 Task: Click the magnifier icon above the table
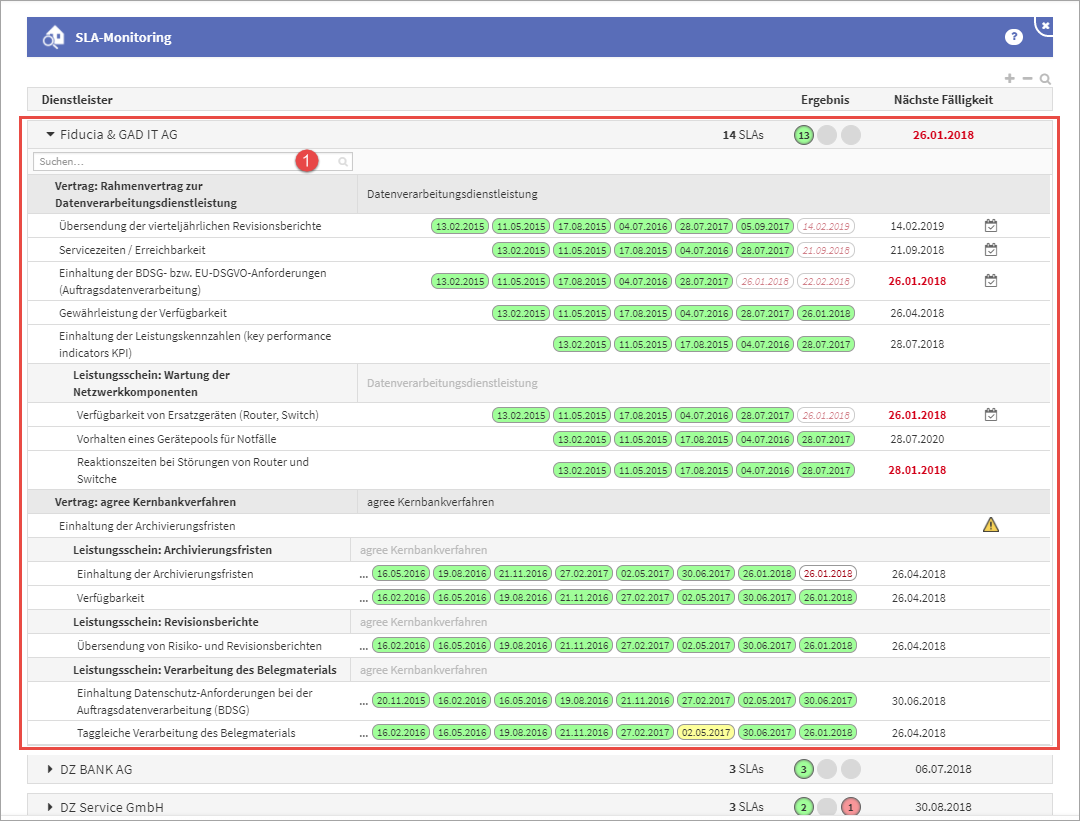1045,79
